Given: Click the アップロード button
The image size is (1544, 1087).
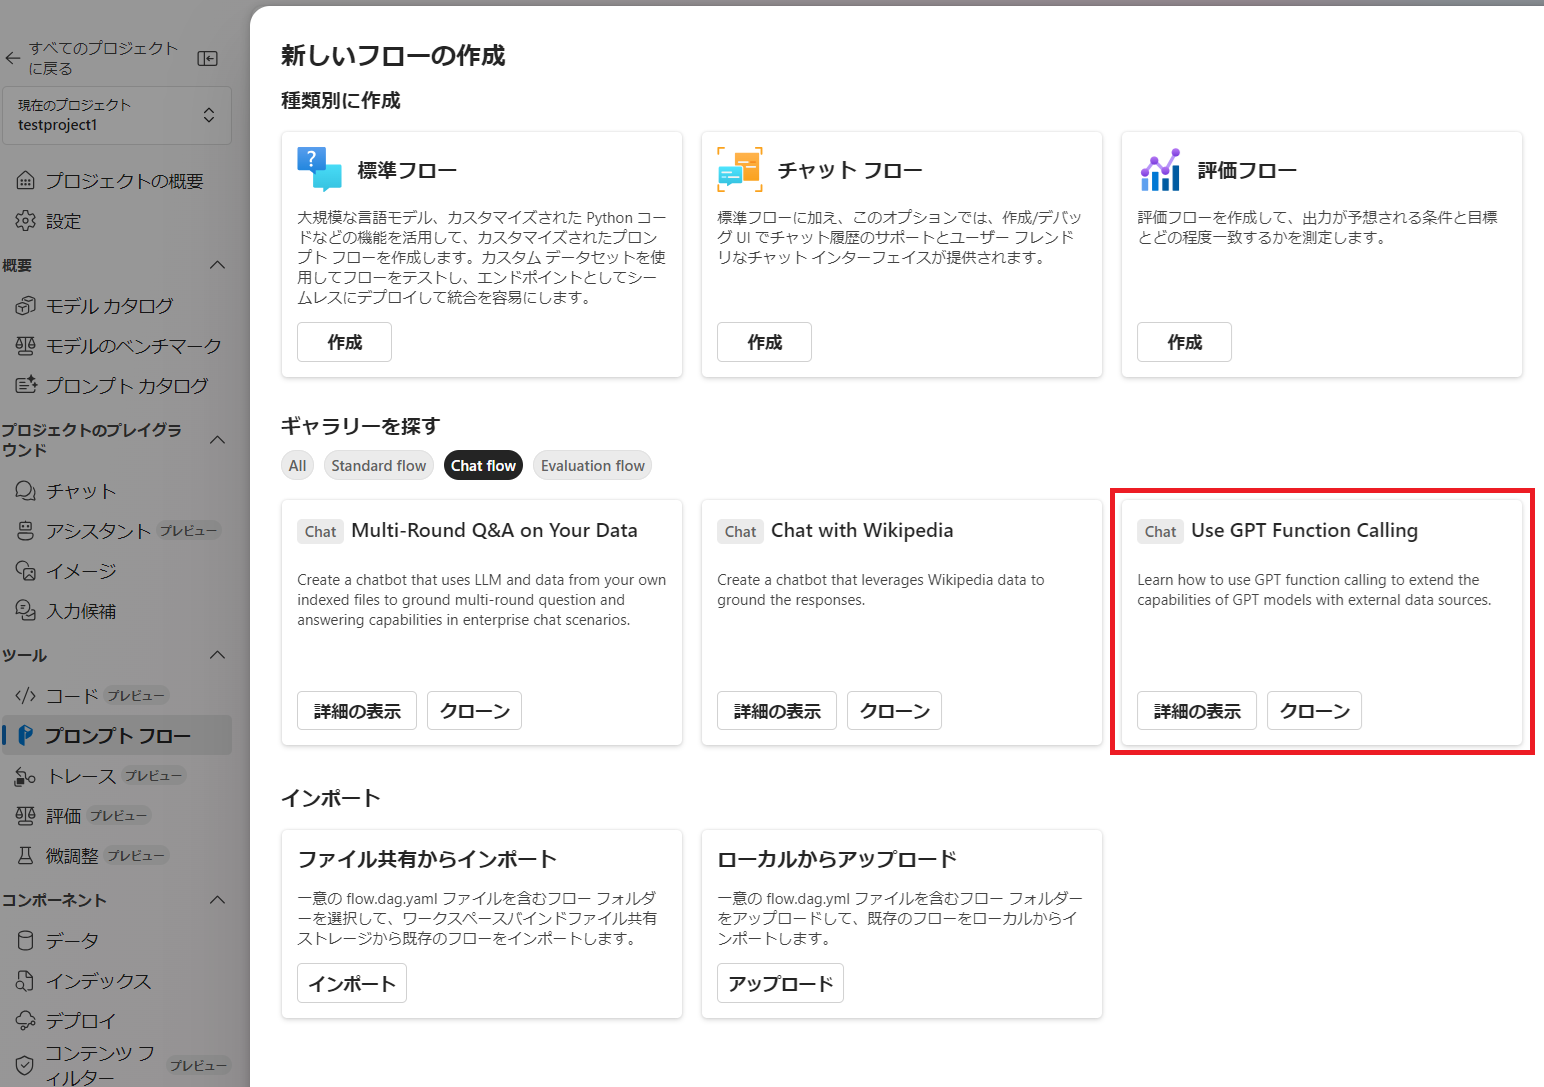Looking at the screenshot, I should pos(780,983).
